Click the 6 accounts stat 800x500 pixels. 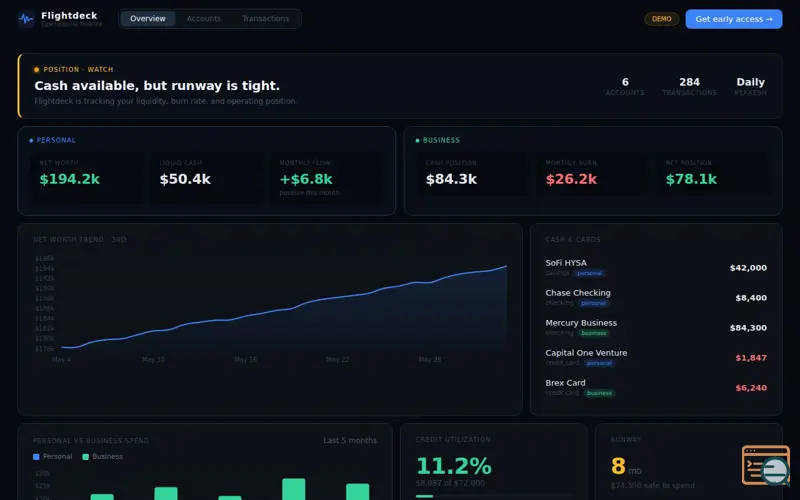[625, 86]
